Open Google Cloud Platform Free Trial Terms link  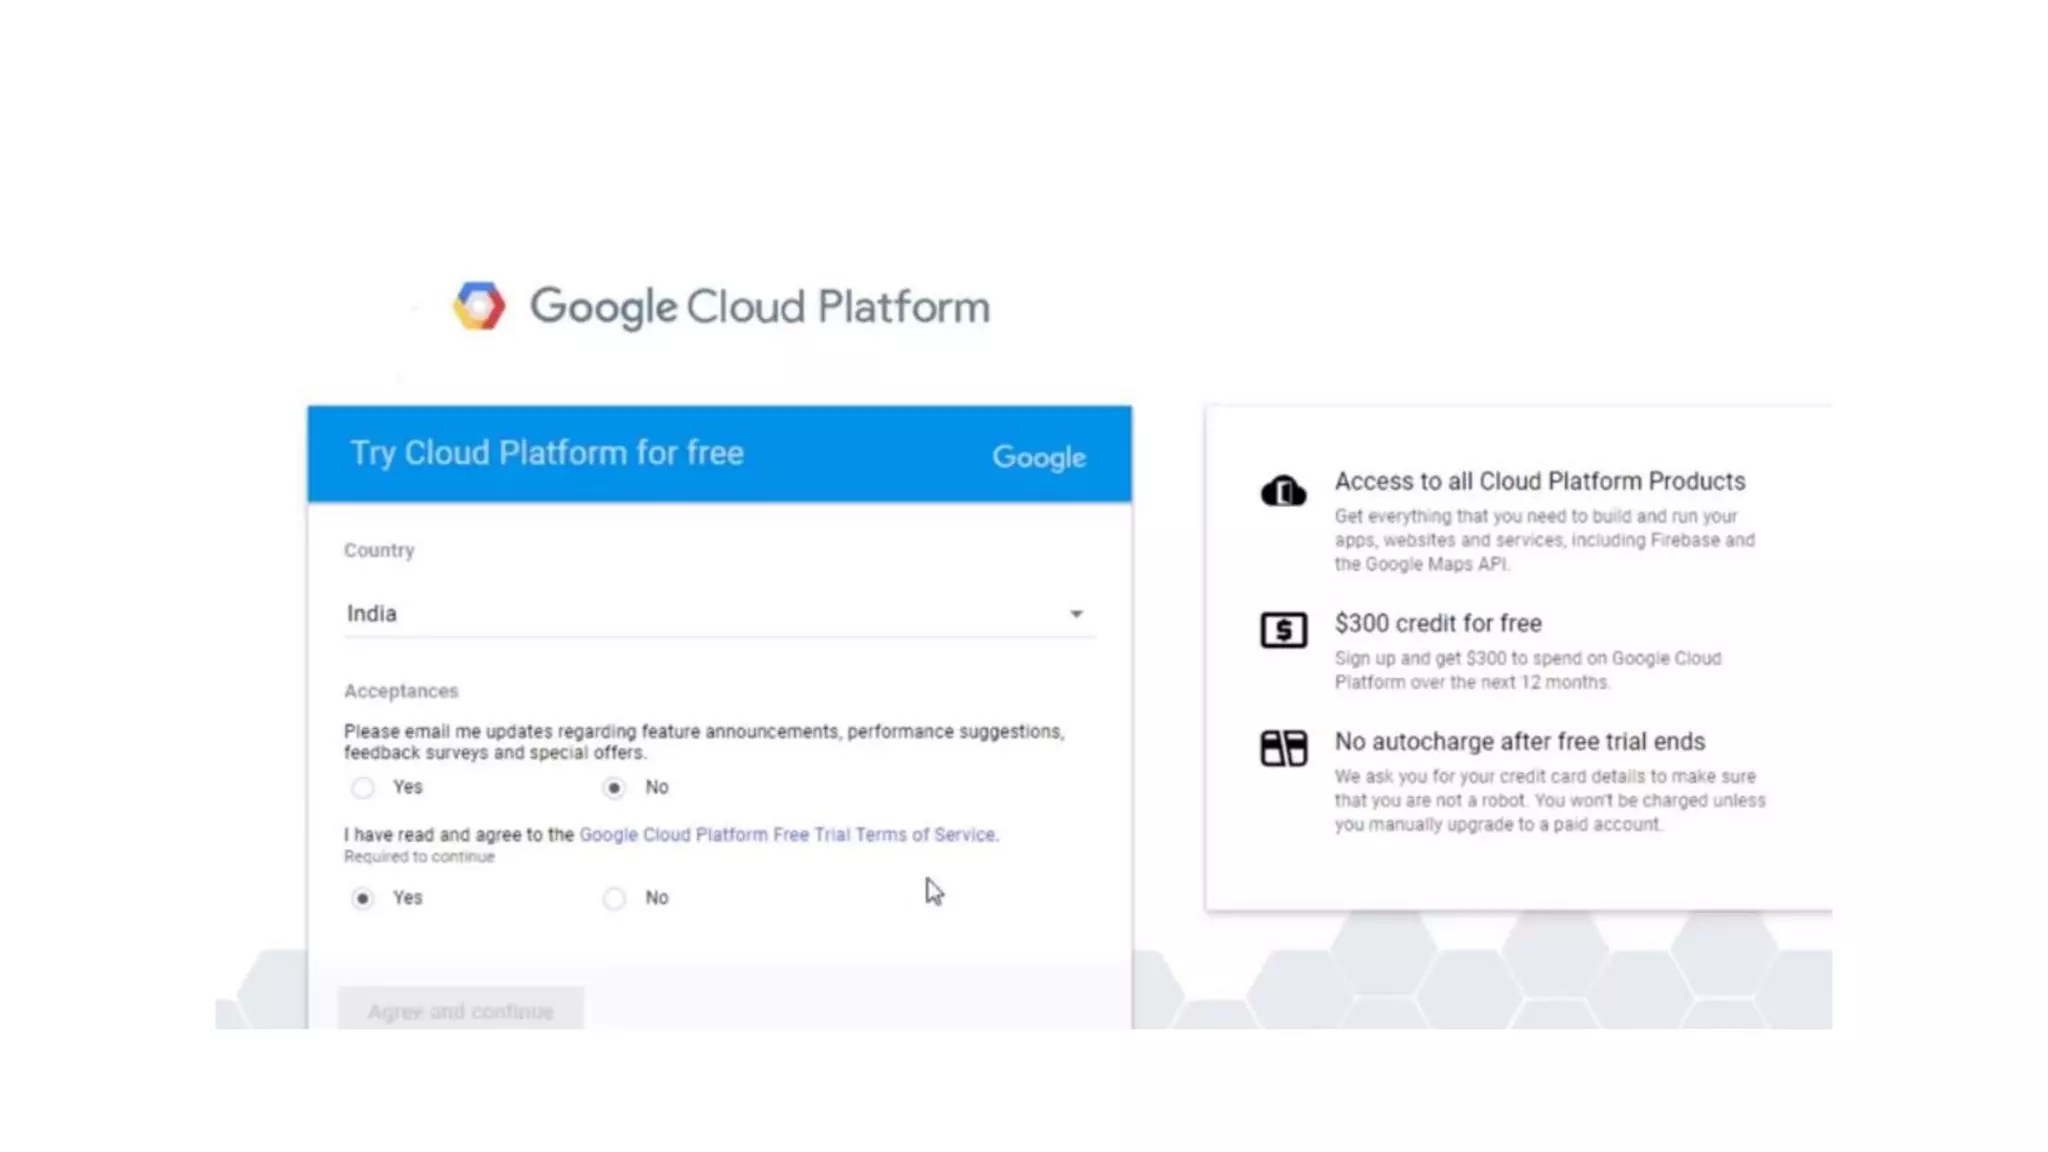787,835
